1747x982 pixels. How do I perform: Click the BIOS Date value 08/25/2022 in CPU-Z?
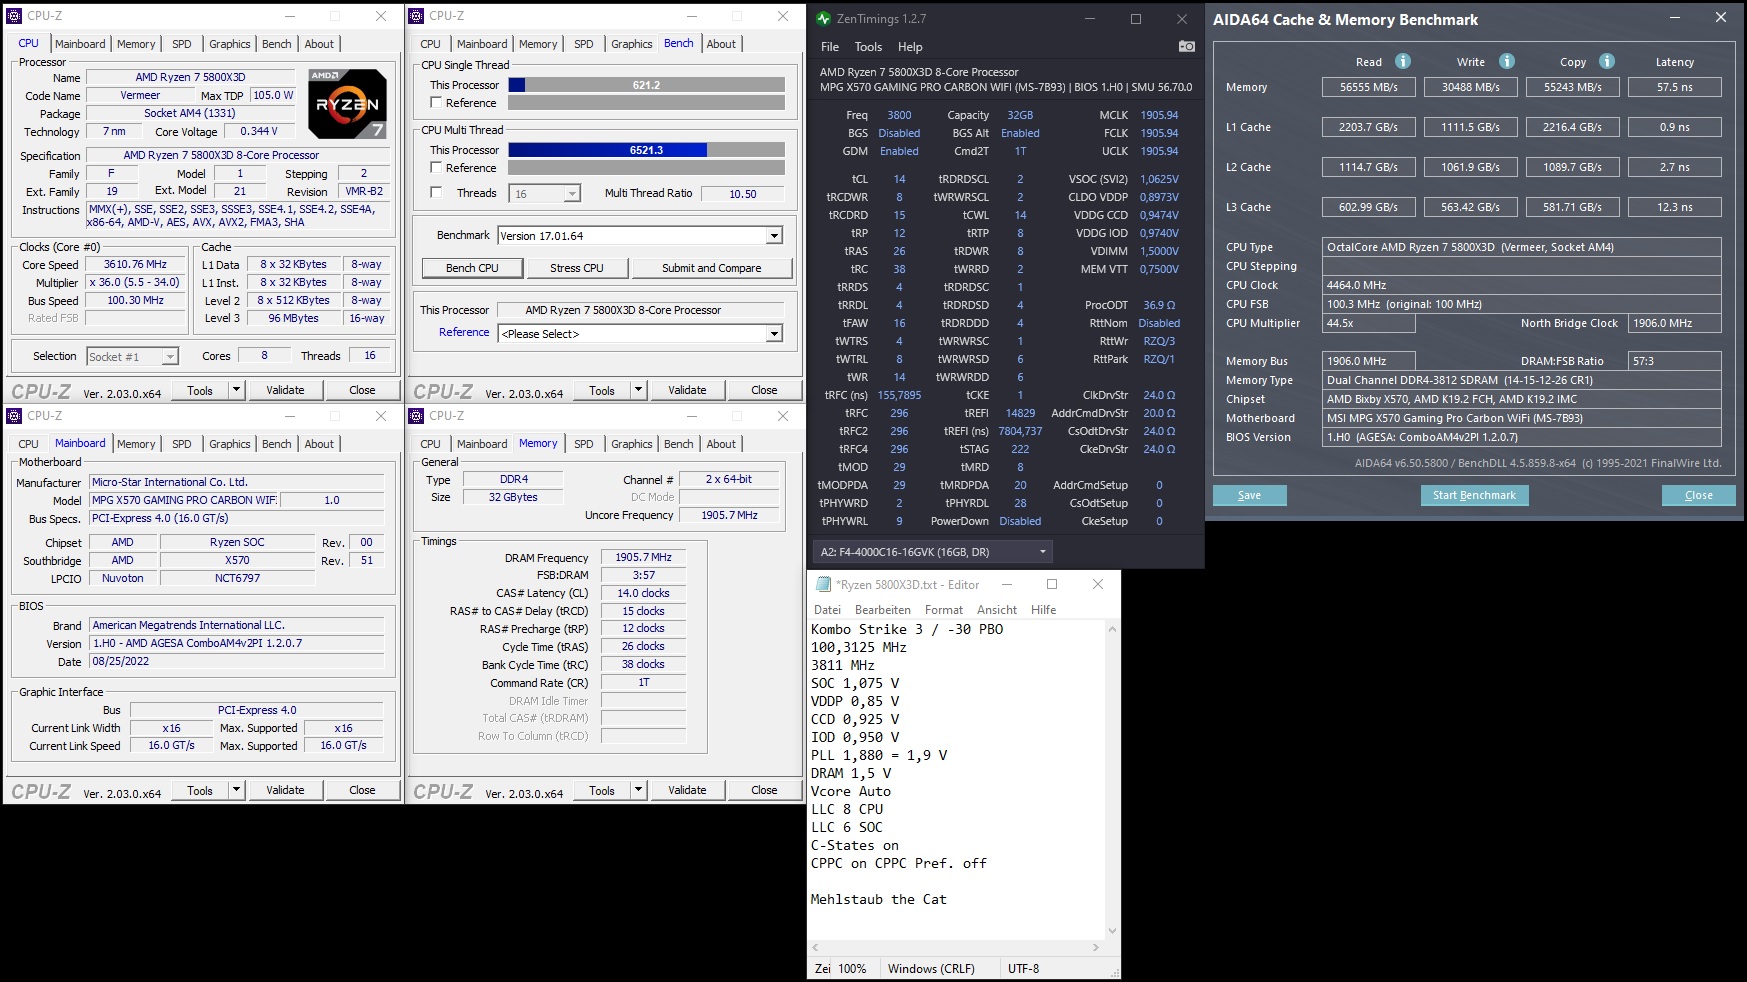point(237,661)
